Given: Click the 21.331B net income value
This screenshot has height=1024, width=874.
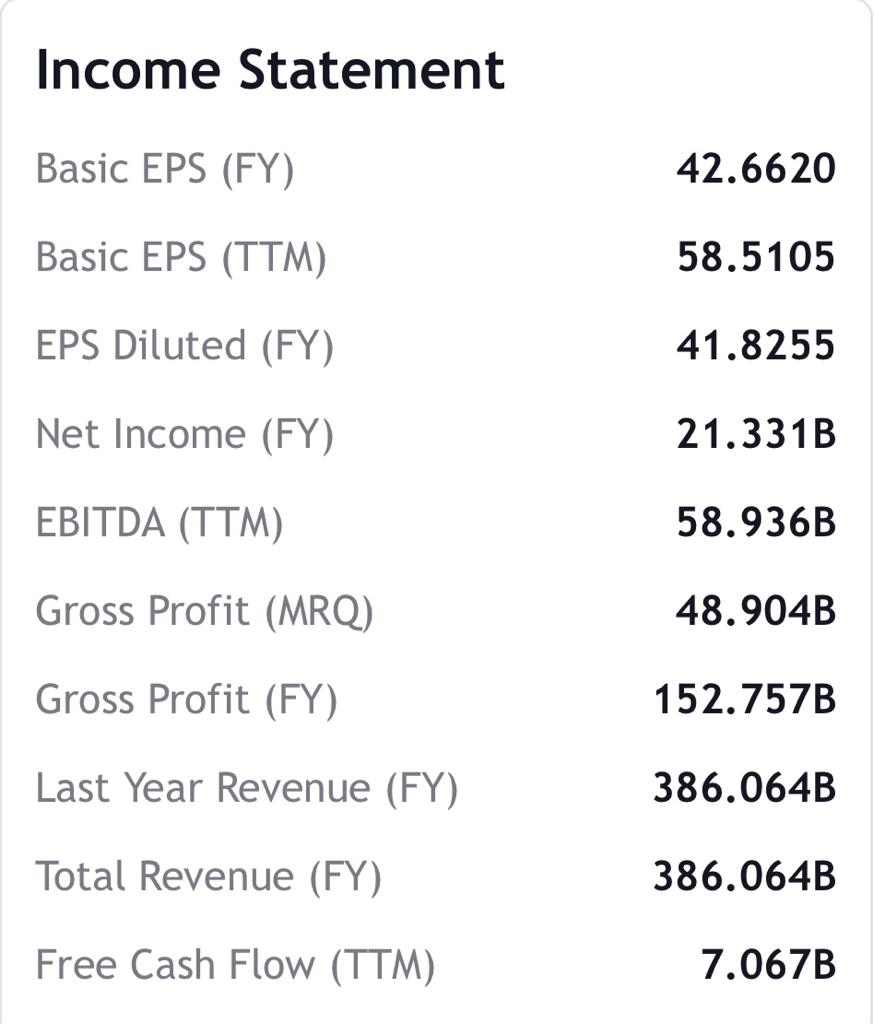Looking at the screenshot, I should (x=756, y=434).
